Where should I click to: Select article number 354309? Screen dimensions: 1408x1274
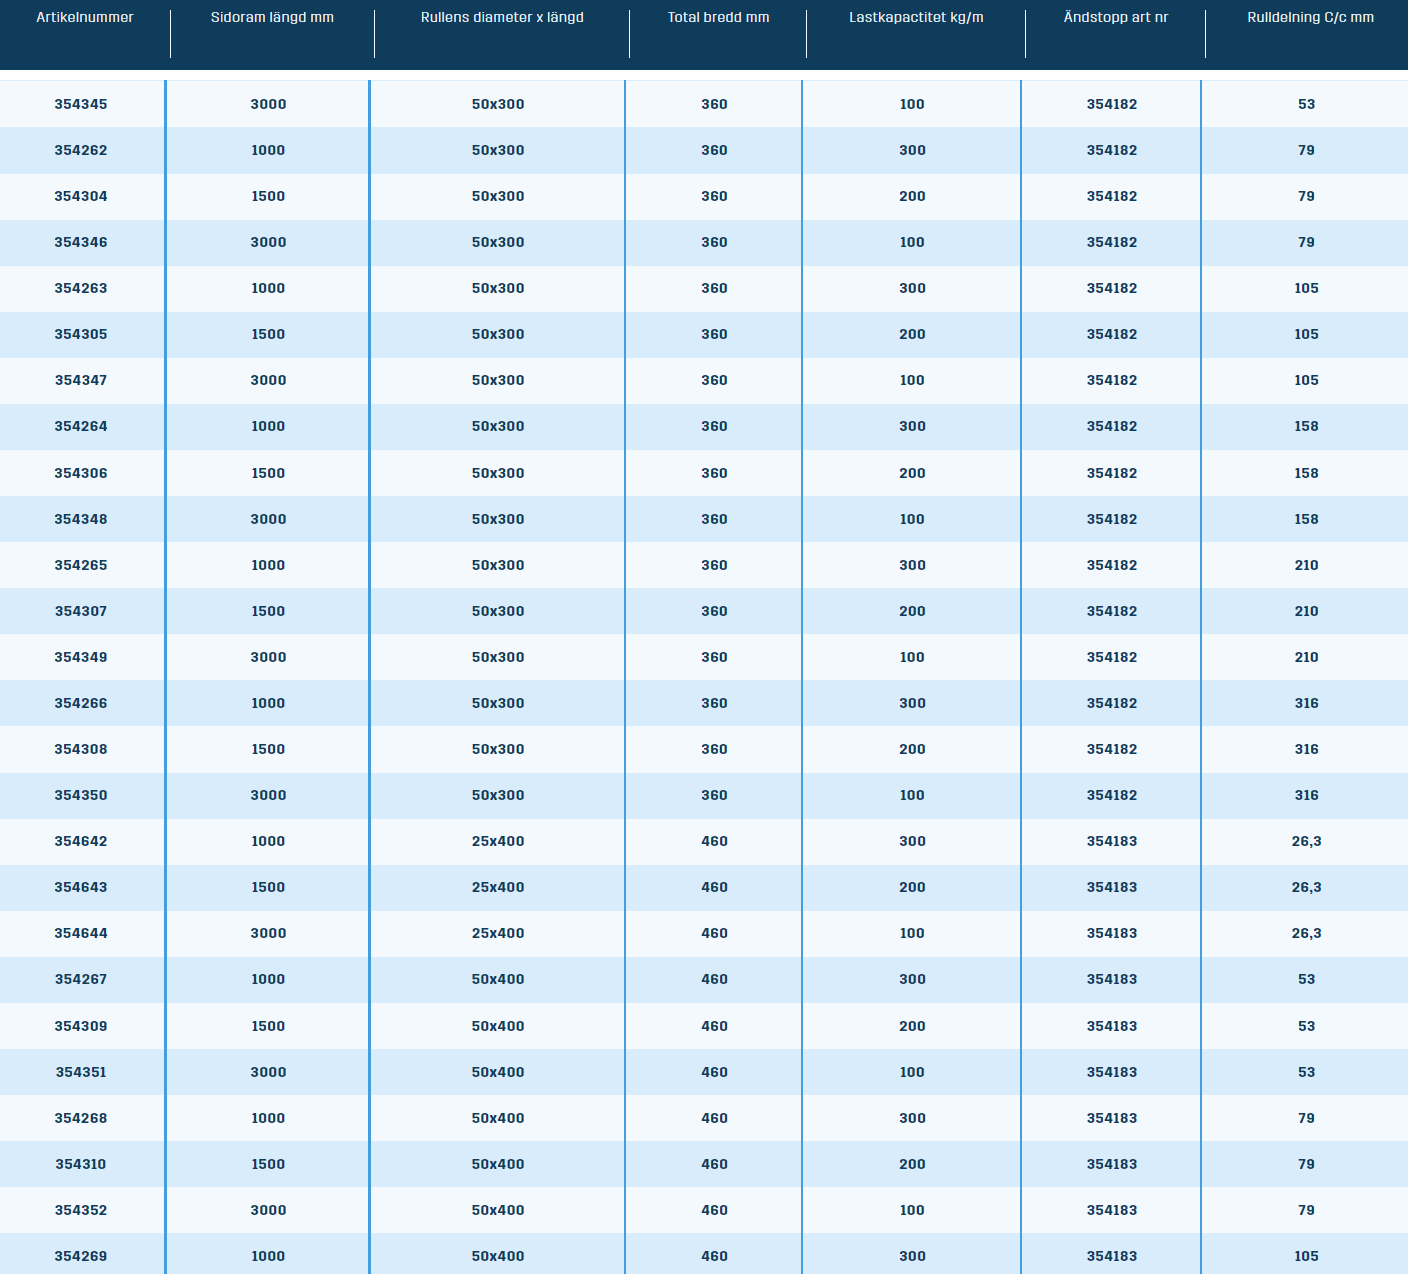click(x=81, y=1026)
